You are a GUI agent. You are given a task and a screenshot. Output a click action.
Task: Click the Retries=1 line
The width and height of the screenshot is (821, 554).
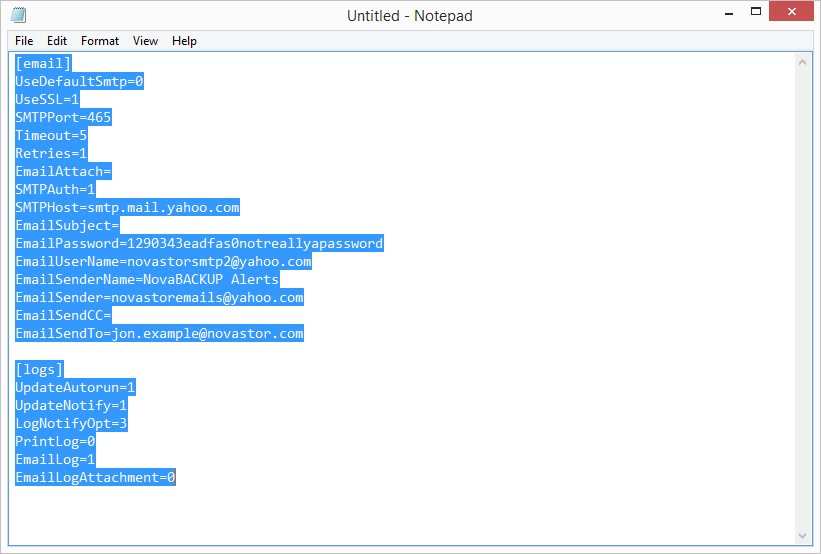tap(51, 153)
